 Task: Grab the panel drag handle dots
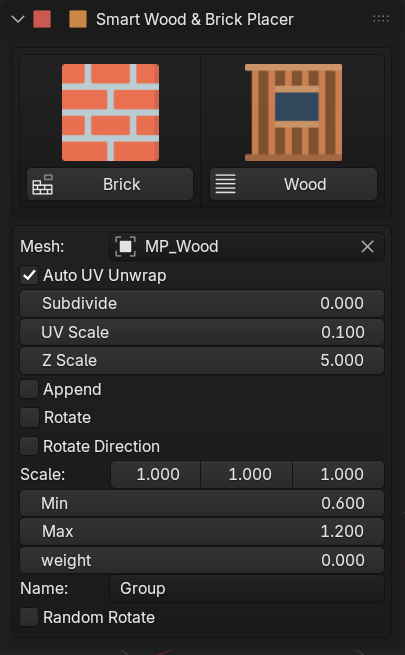pyautogui.click(x=380, y=18)
